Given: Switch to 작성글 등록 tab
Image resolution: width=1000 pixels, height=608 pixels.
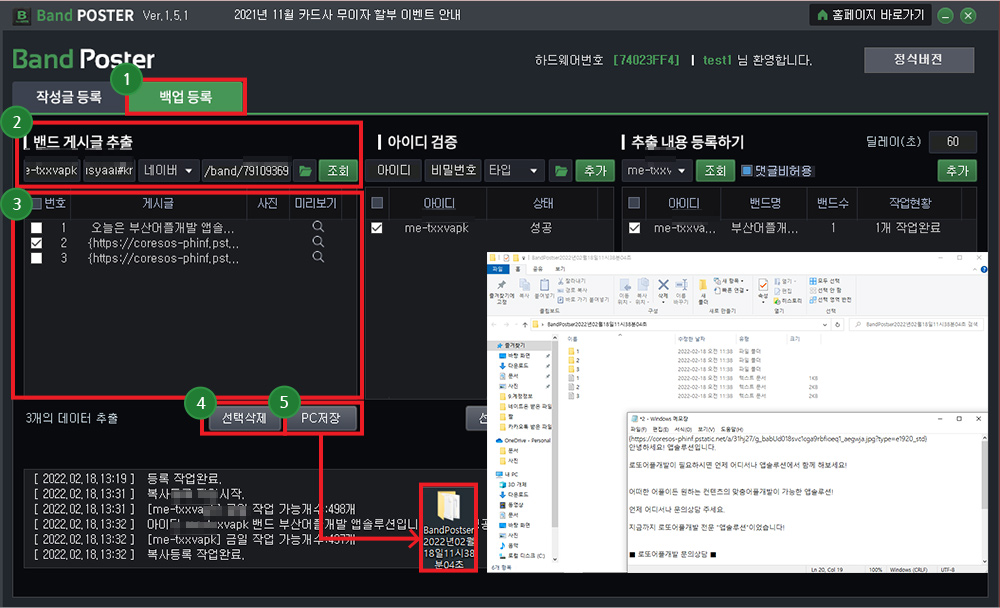Looking at the screenshot, I should (x=69, y=97).
